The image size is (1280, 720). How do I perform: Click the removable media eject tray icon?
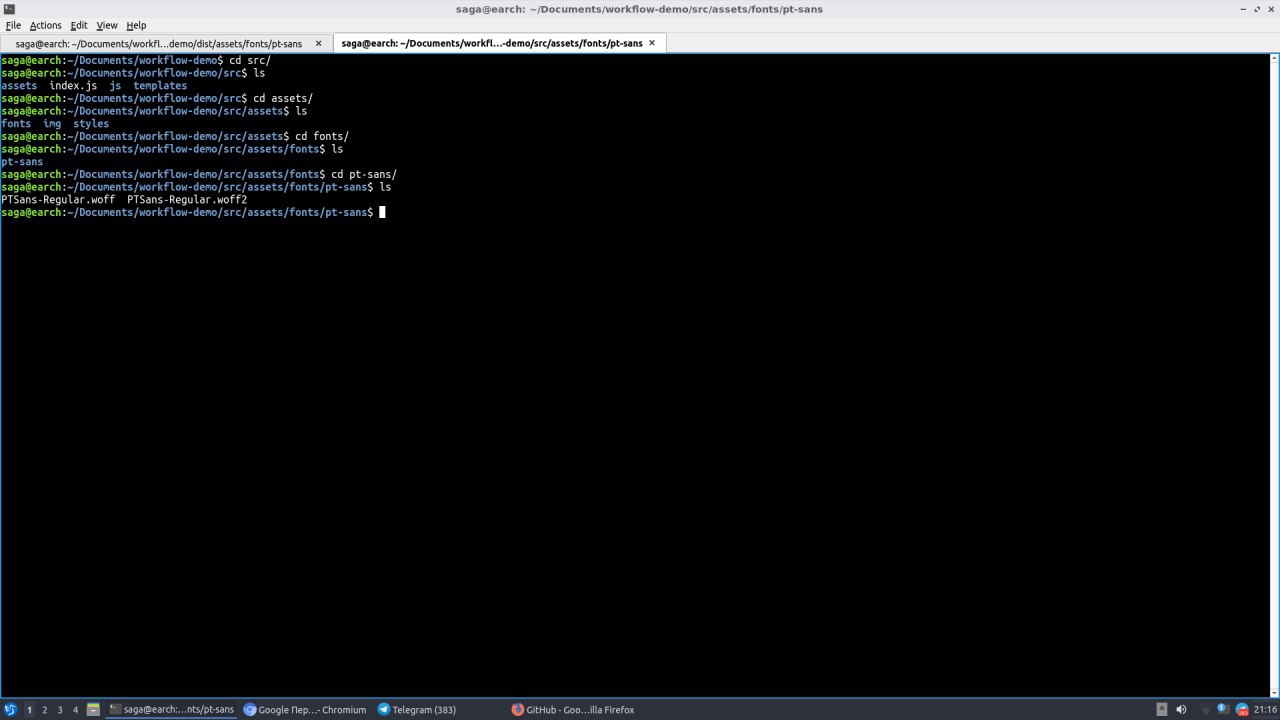1162,710
